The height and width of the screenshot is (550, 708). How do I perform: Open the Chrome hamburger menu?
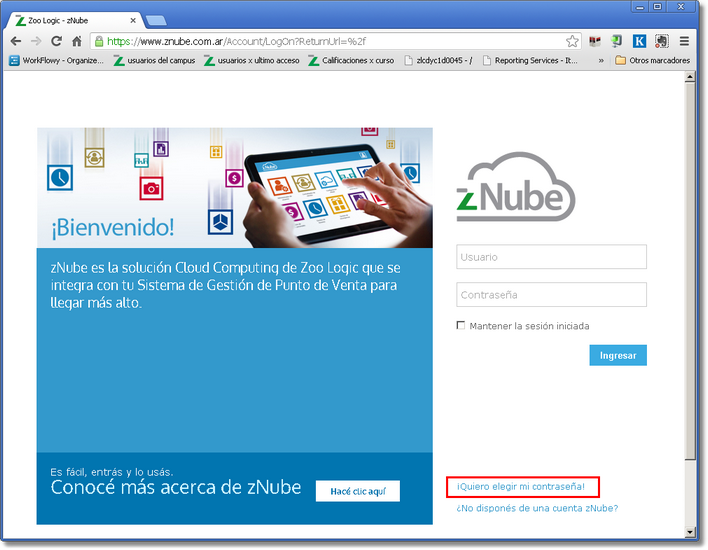684,41
